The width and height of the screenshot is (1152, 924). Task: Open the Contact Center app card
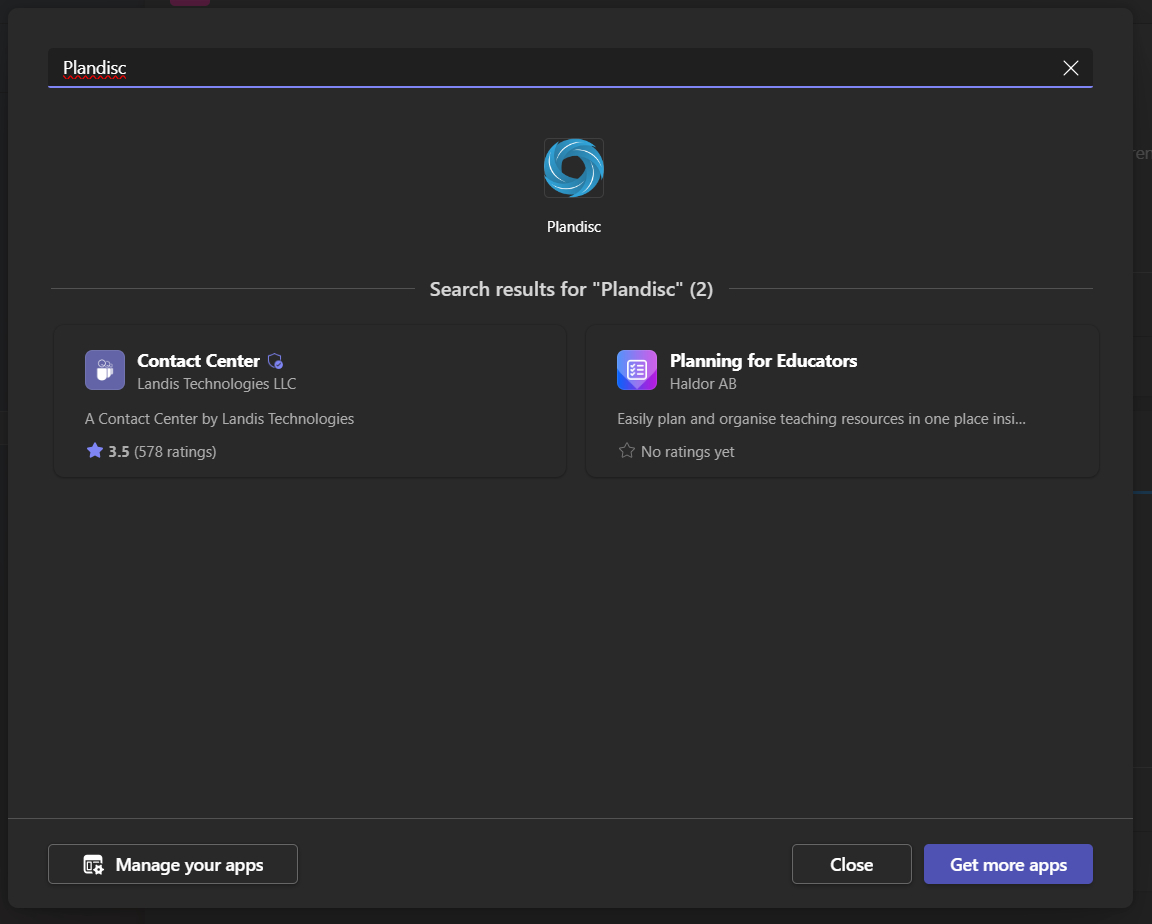tap(309, 401)
